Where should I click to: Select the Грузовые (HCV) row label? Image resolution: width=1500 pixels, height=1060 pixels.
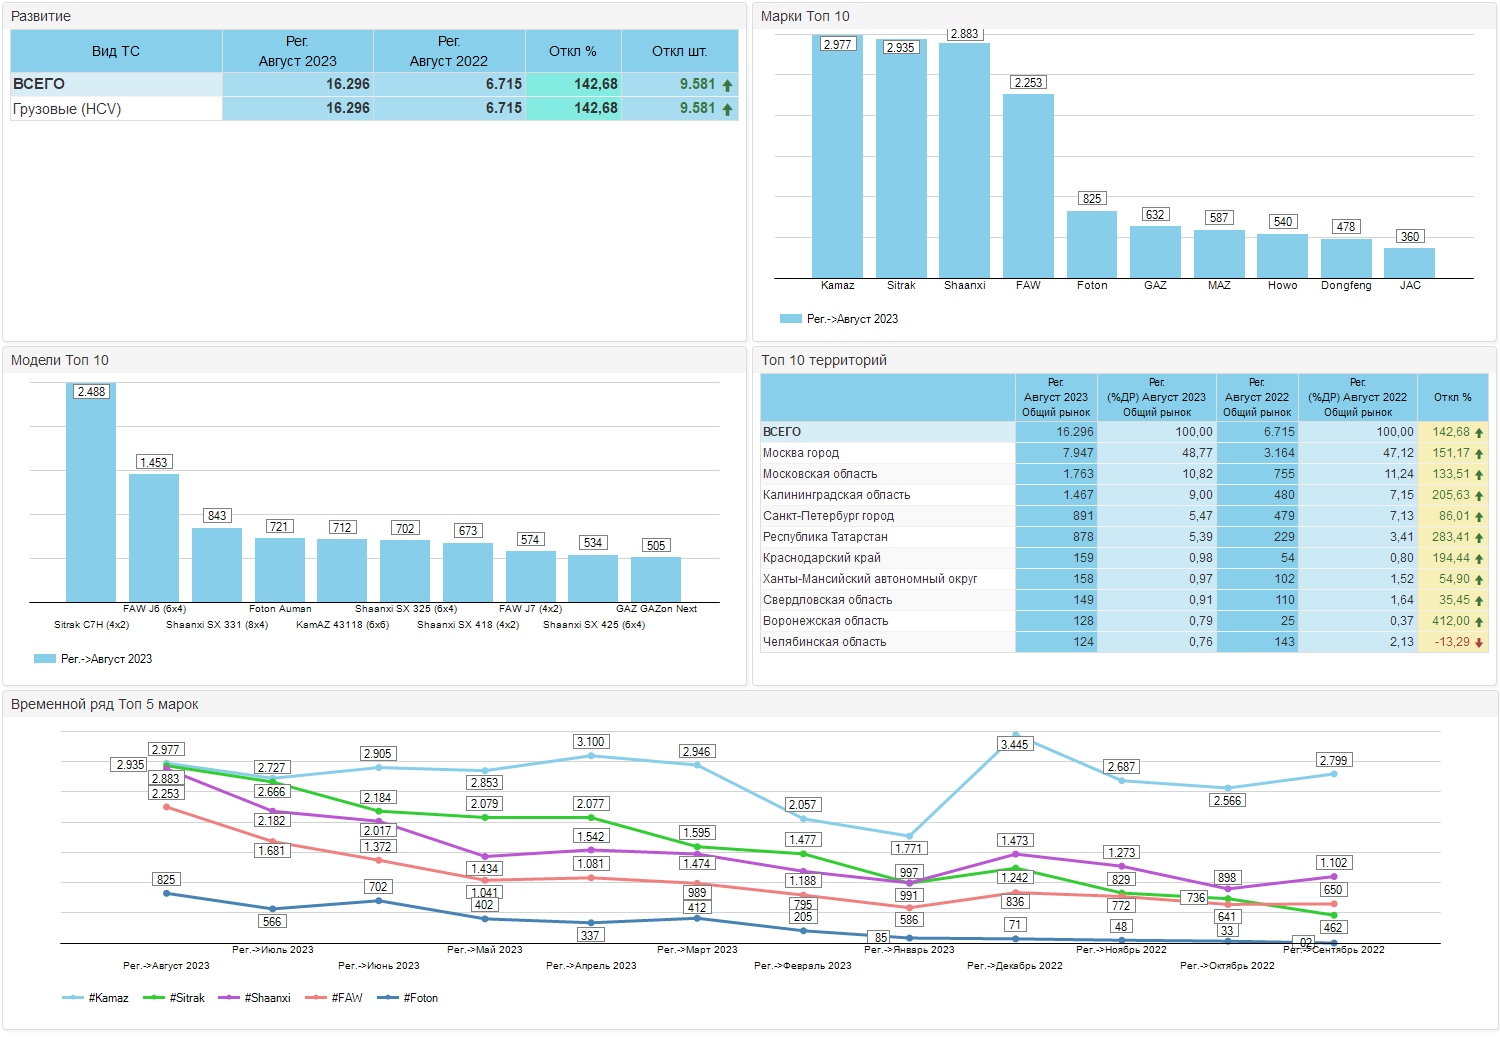(67, 109)
